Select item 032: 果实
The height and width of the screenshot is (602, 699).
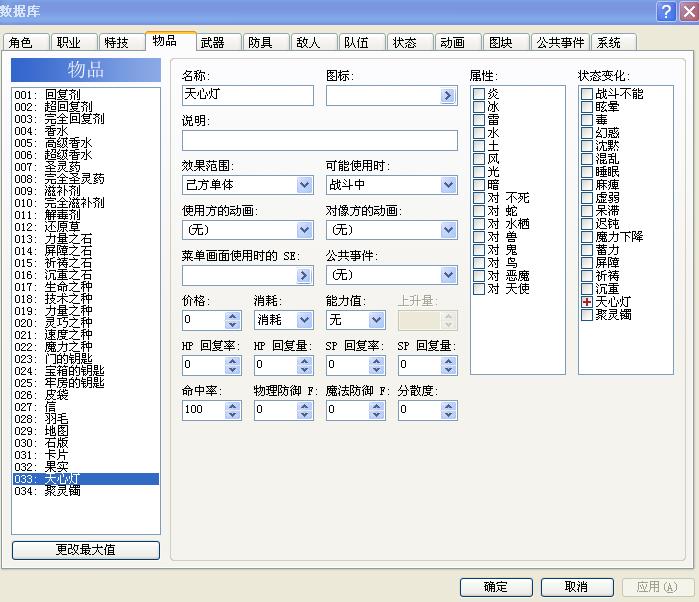(x=86, y=467)
